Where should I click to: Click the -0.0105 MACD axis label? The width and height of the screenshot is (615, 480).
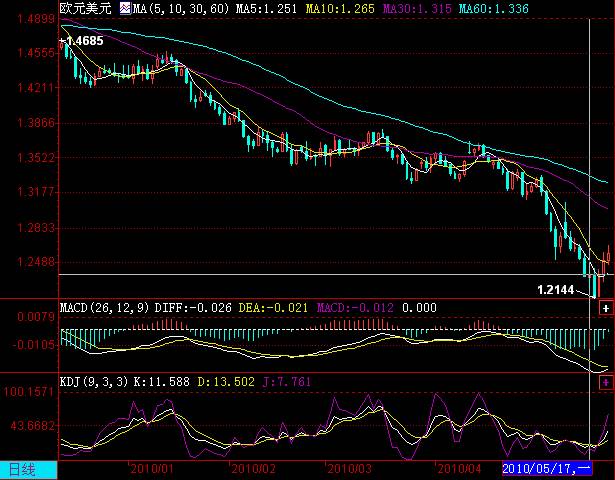click(34, 345)
